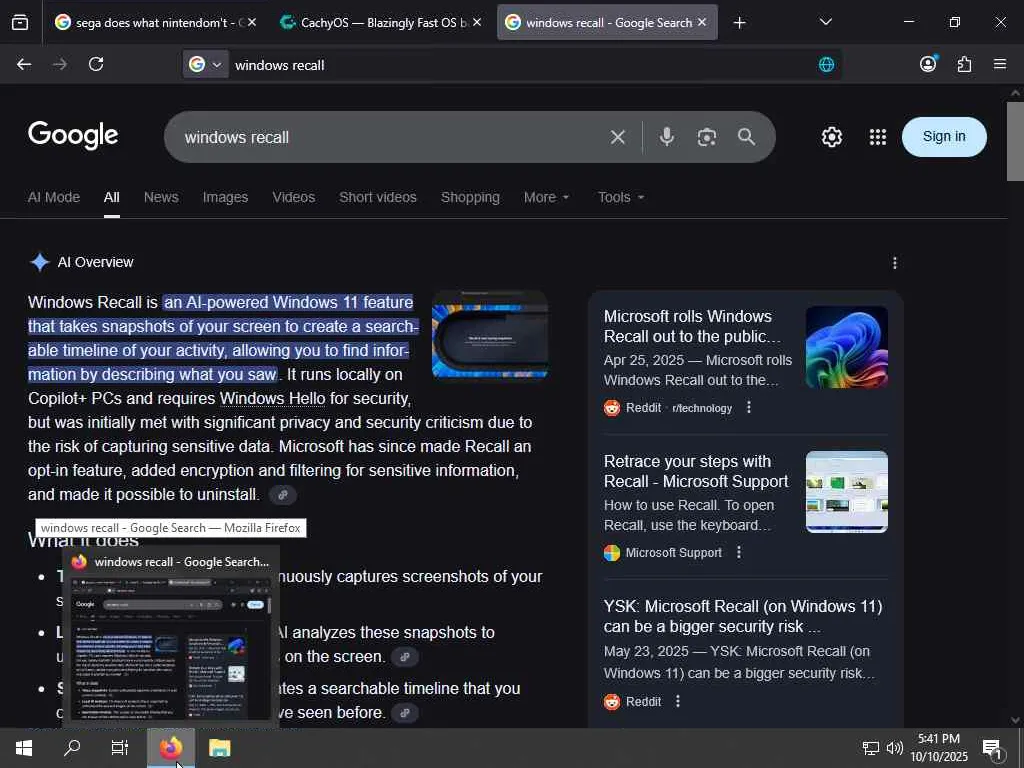Click source chip after 'on the screen'
This screenshot has height=768, width=1024.
click(x=405, y=657)
